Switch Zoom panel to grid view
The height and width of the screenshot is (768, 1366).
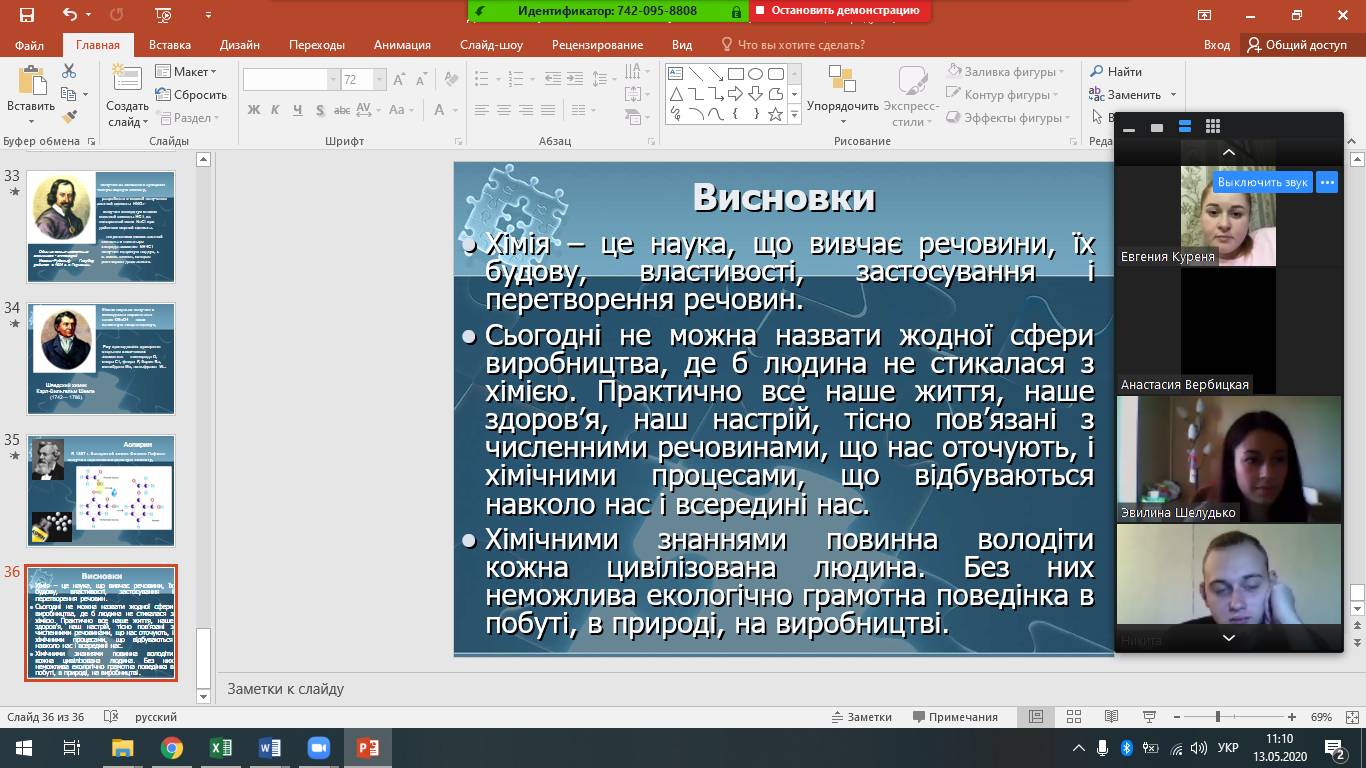click(x=1213, y=127)
